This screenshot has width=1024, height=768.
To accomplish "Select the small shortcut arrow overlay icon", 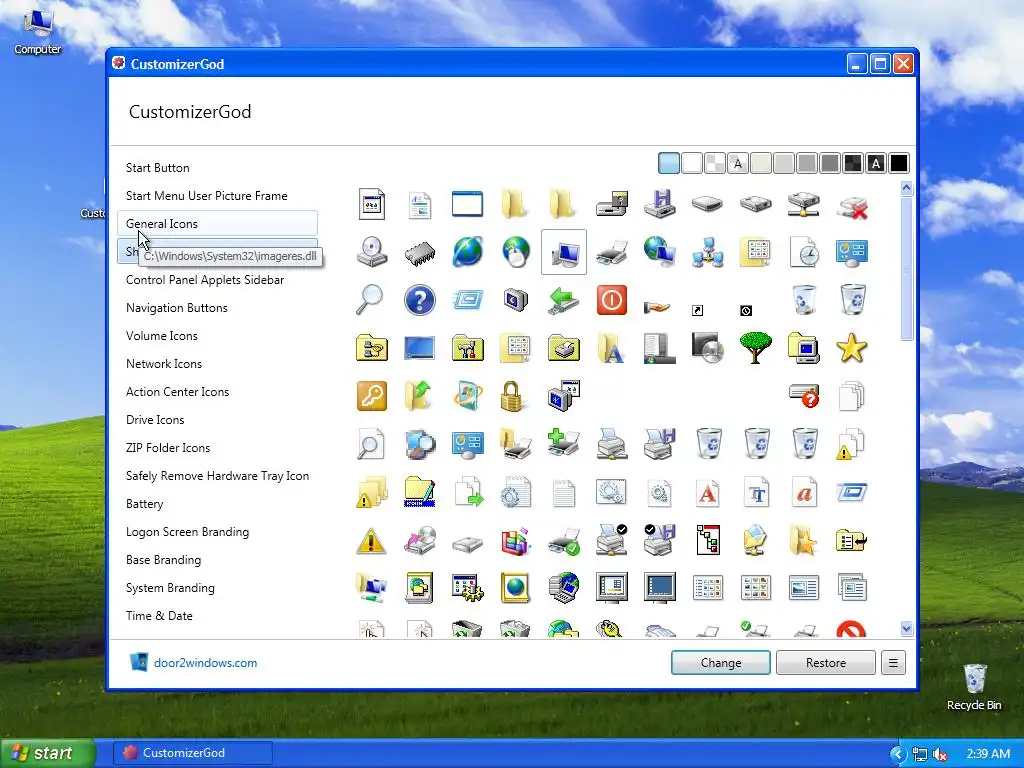I will click(697, 311).
